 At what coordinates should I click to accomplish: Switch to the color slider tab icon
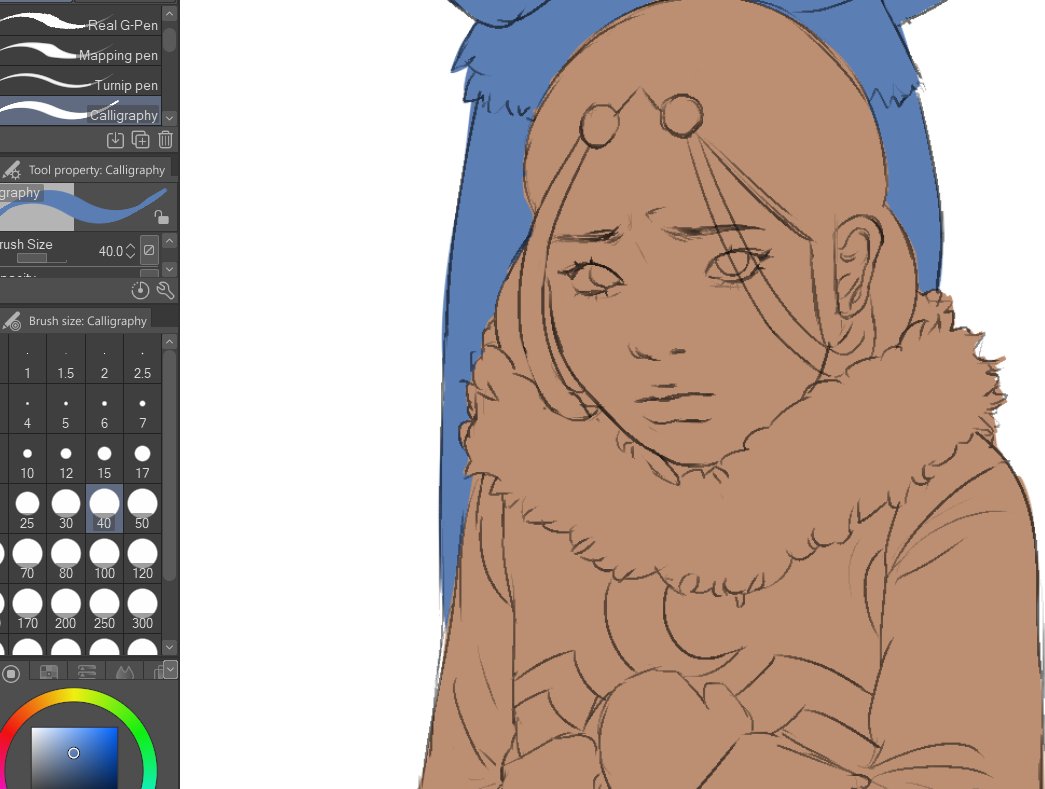87,673
